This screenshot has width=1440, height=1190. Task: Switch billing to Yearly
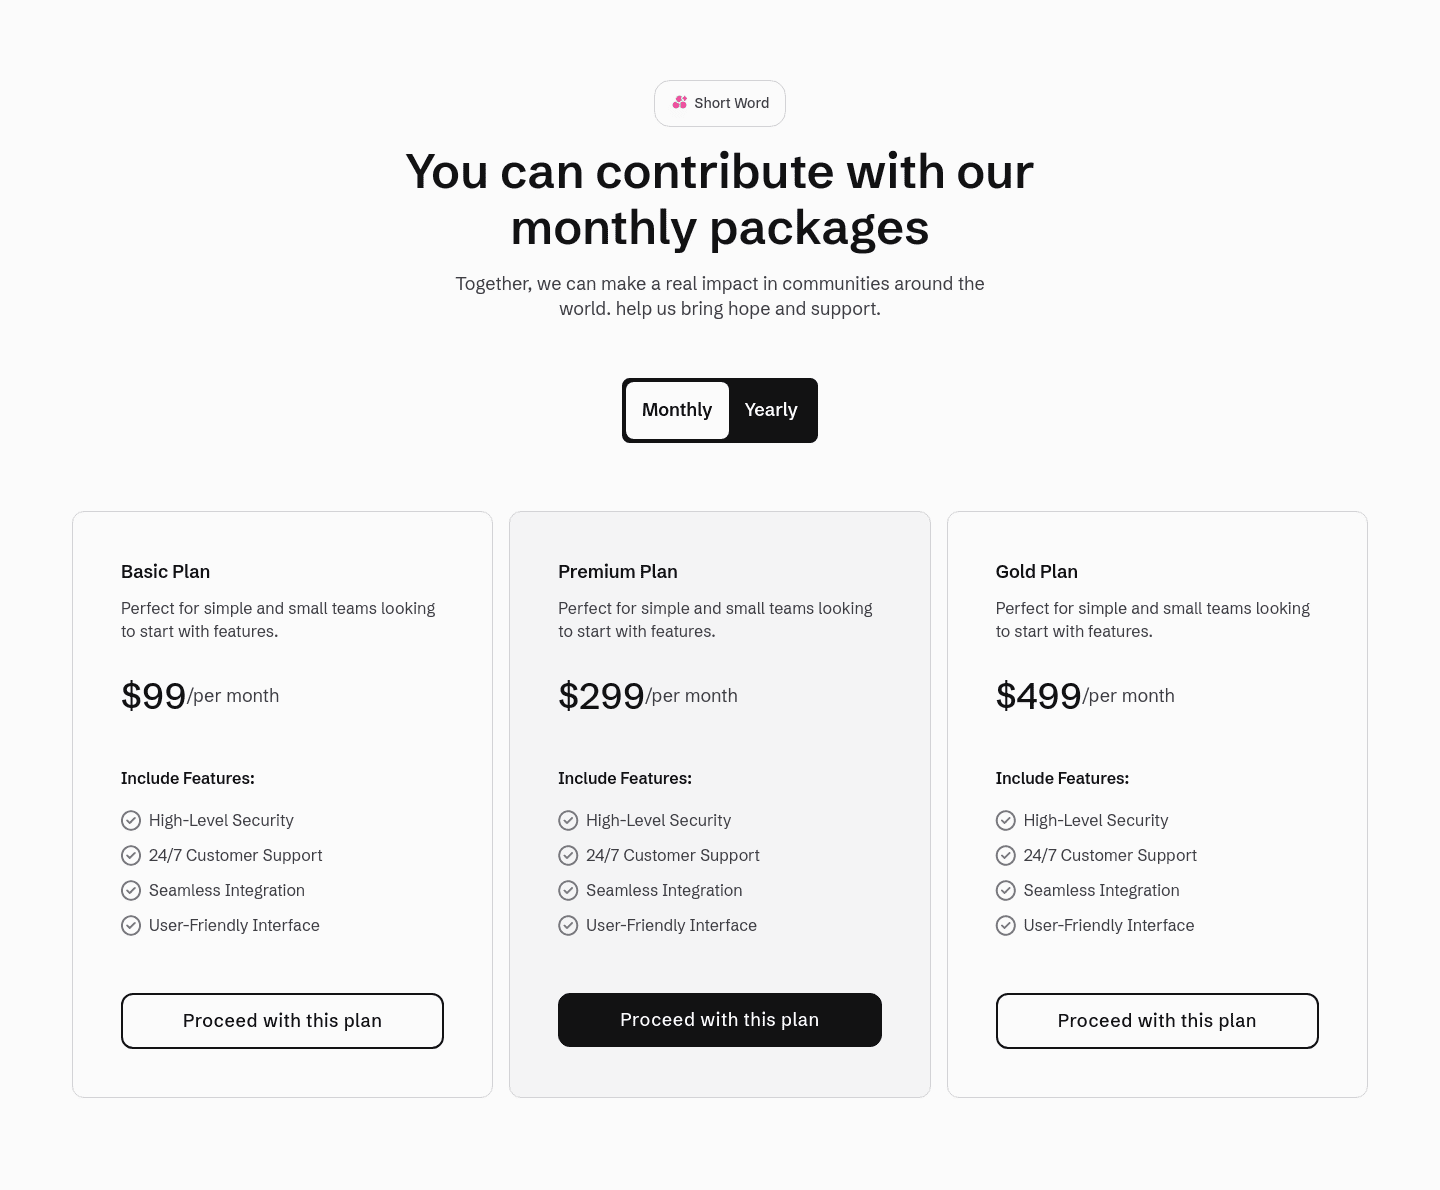[771, 410]
